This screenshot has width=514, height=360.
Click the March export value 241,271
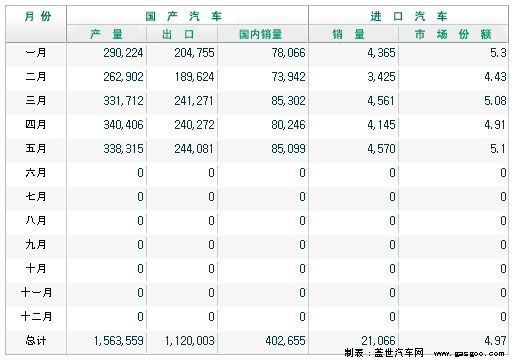[x=194, y=101]
